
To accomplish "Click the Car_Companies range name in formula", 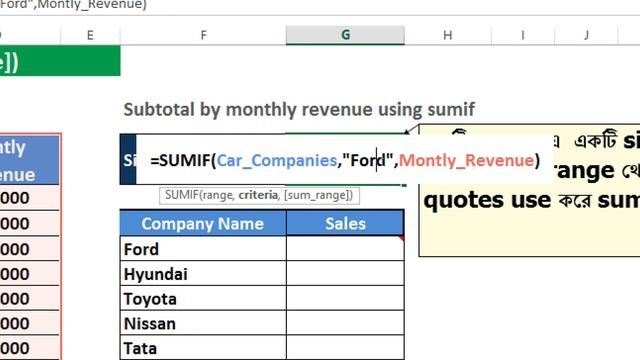I will click(x=277, y=160).
